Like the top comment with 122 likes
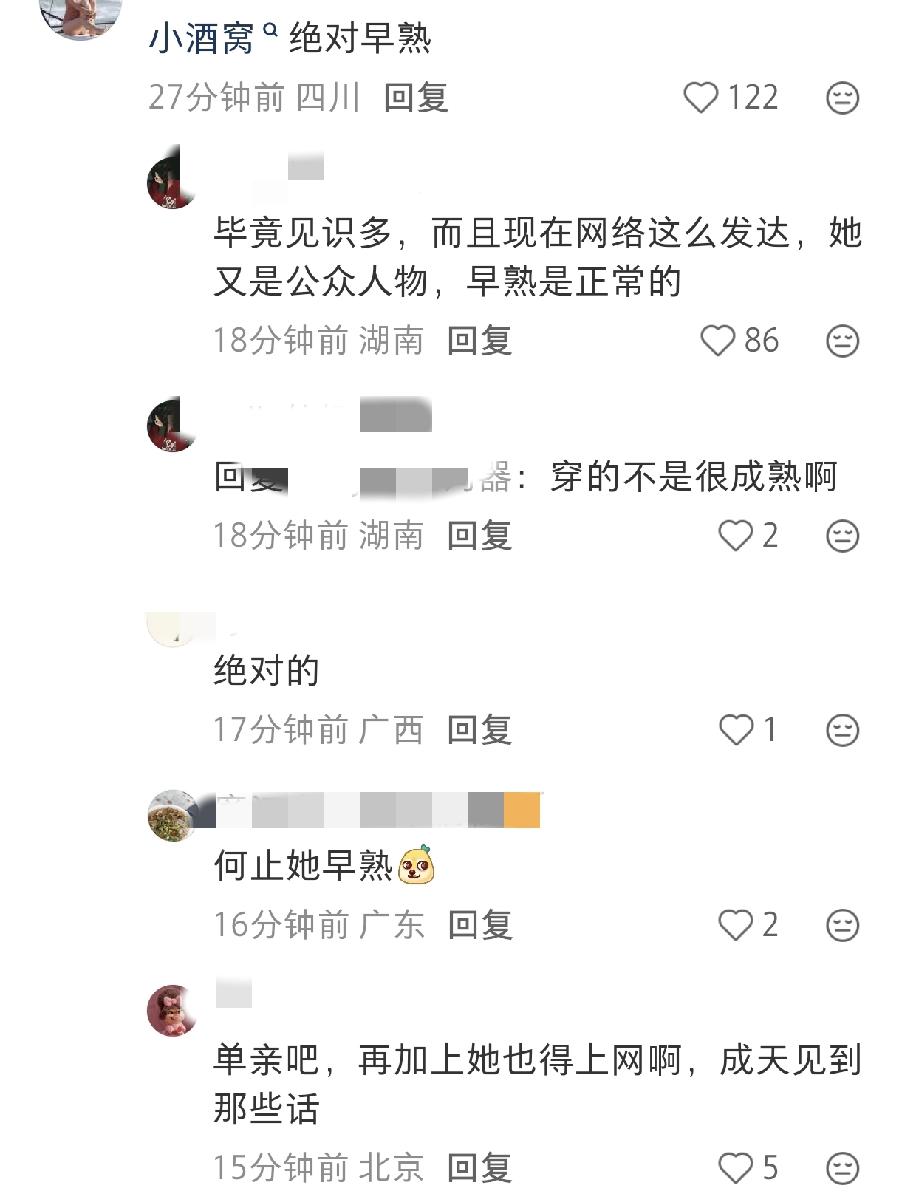916x1194 pixels. tap(701, 98)
